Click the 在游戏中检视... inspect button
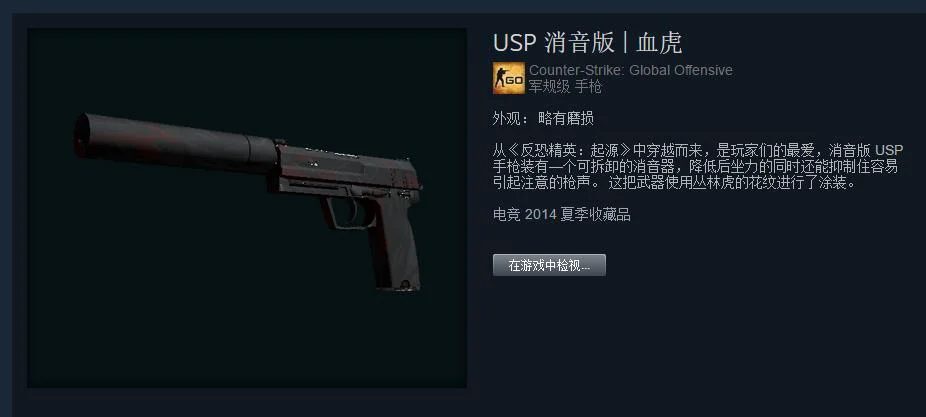Viewport: 926px width, 417px height. pos(549,265)
